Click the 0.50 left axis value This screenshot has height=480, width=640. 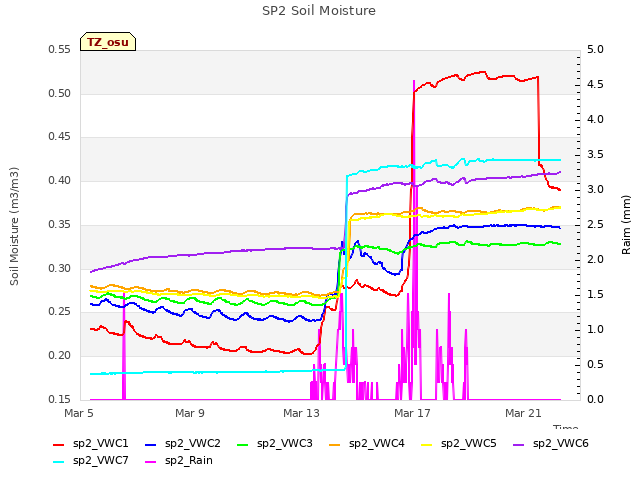coord(60,93)
